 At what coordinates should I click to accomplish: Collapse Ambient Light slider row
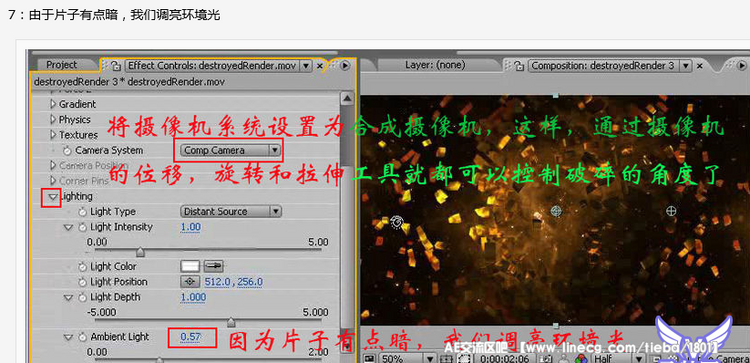pyautogui.click(x=68, y=337)
